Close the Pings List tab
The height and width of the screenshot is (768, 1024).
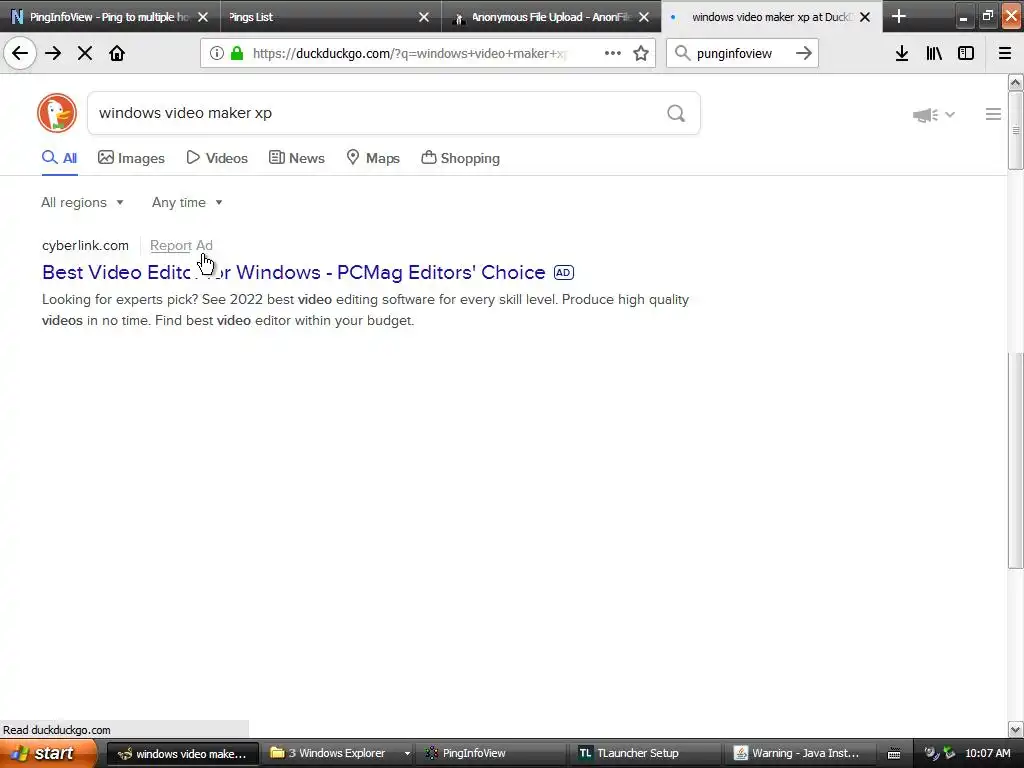tap(424, 17)
